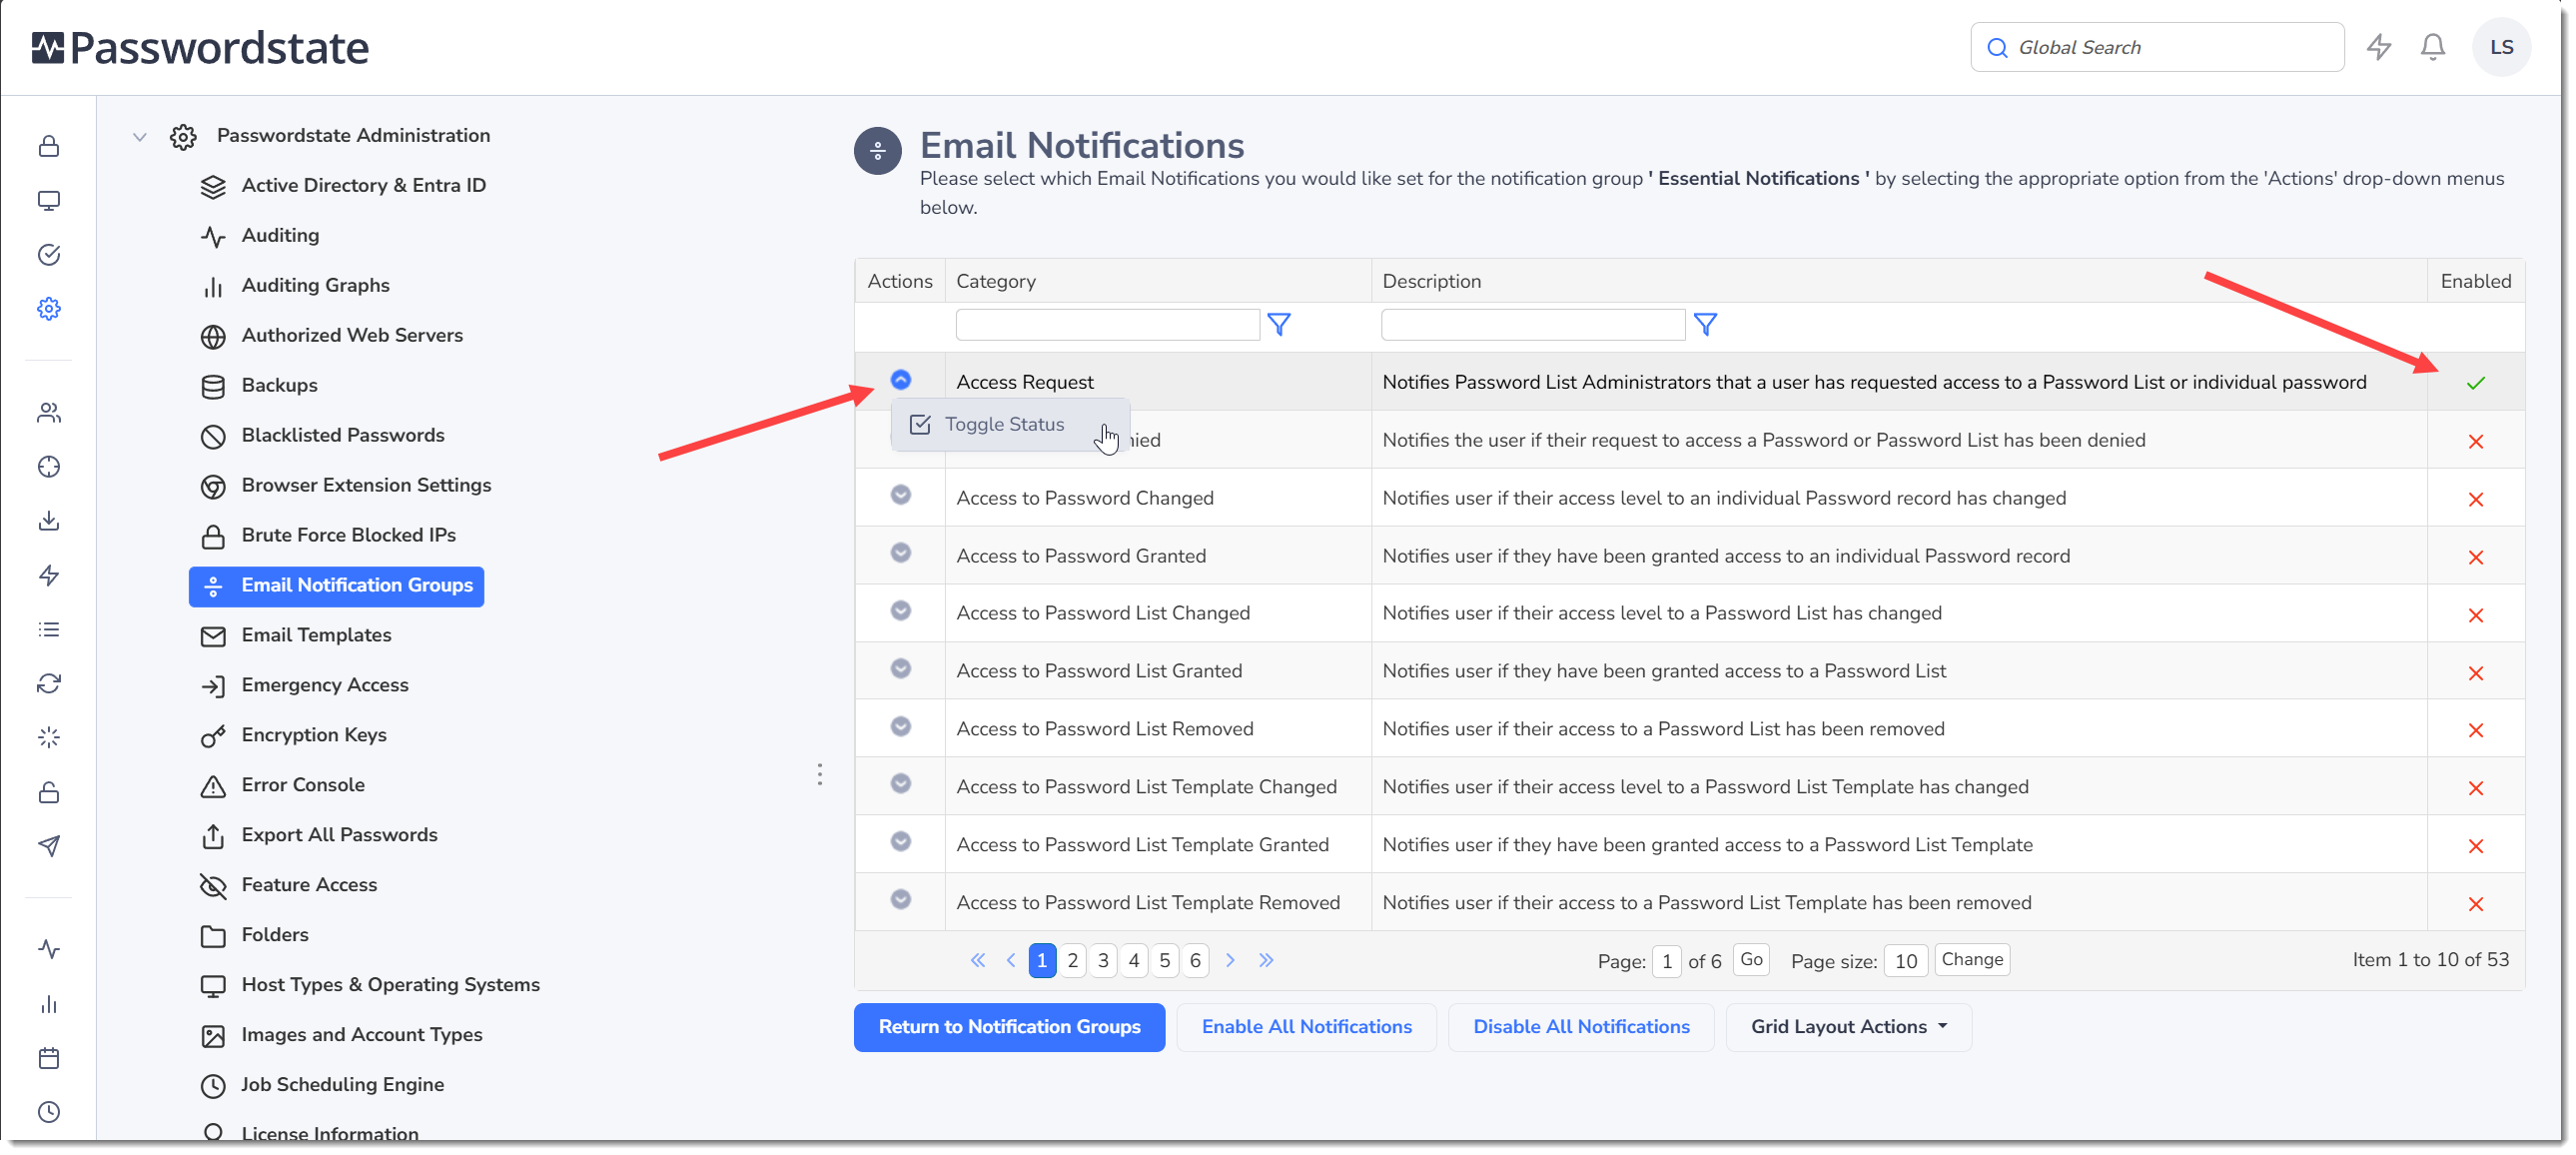The width and height of the screenshot is (2576, 1155).
Task: Apply the Description column filter icon
Action: point(1705,324)
